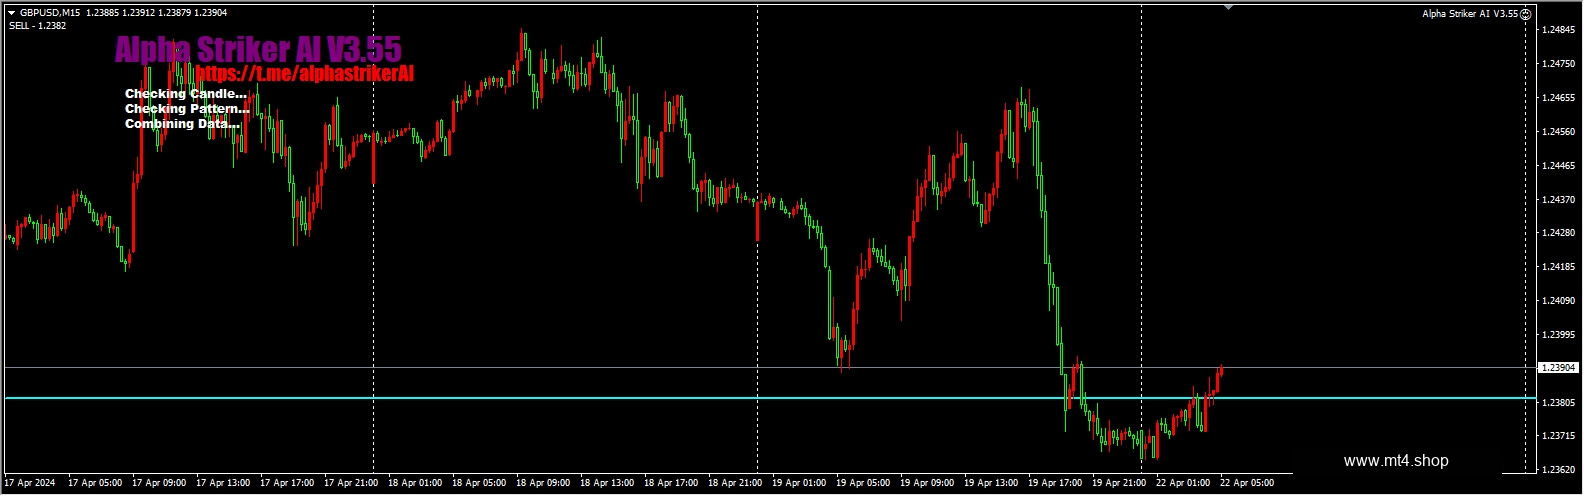Click the Checking Candle... status line
The width and height of the screenshot is (1584, 496).
(x=186, y=94)
